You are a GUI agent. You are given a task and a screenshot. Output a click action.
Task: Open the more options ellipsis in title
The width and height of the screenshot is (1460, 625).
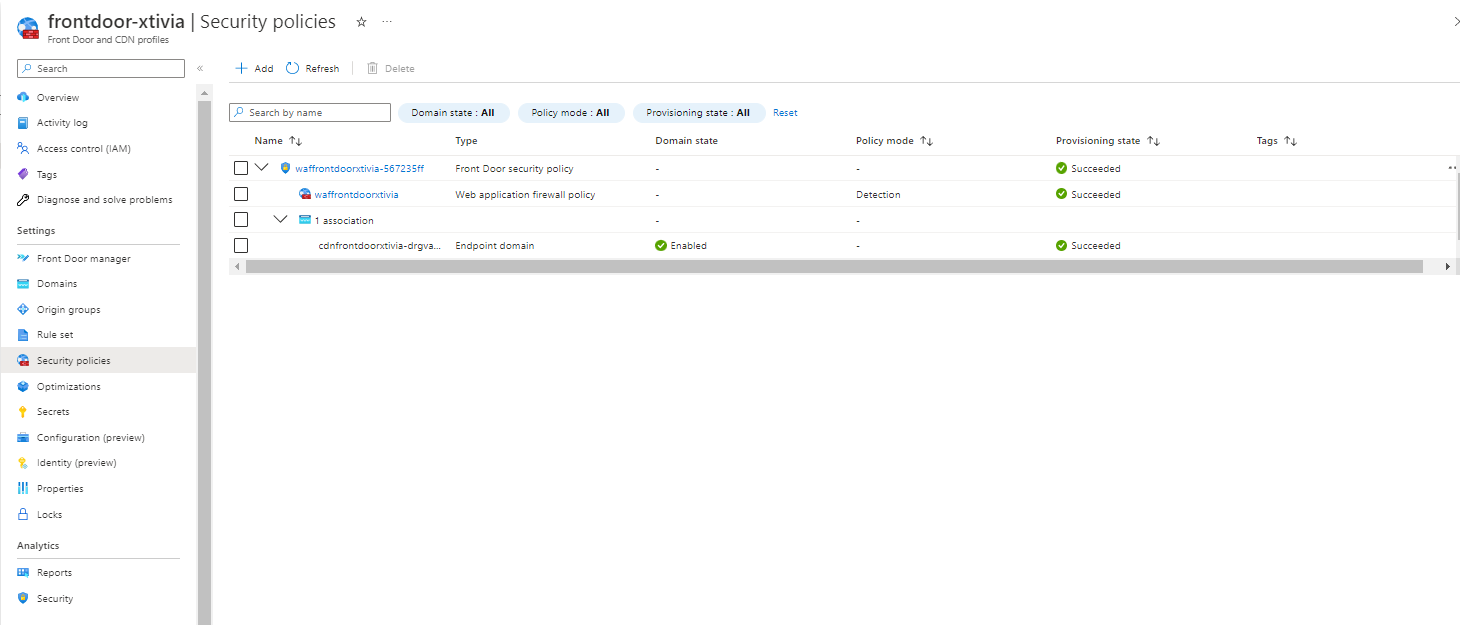point(387,22)
